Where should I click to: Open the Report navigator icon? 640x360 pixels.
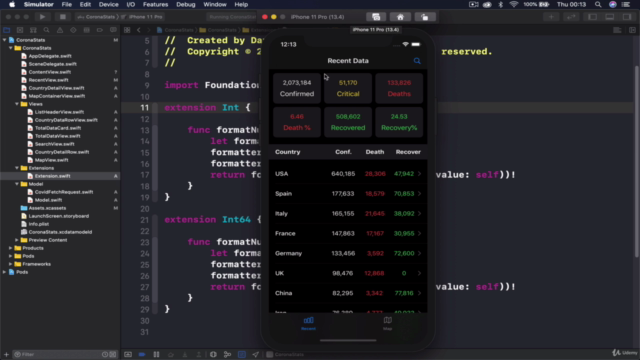pyautogui.click(x=113, y=30)
